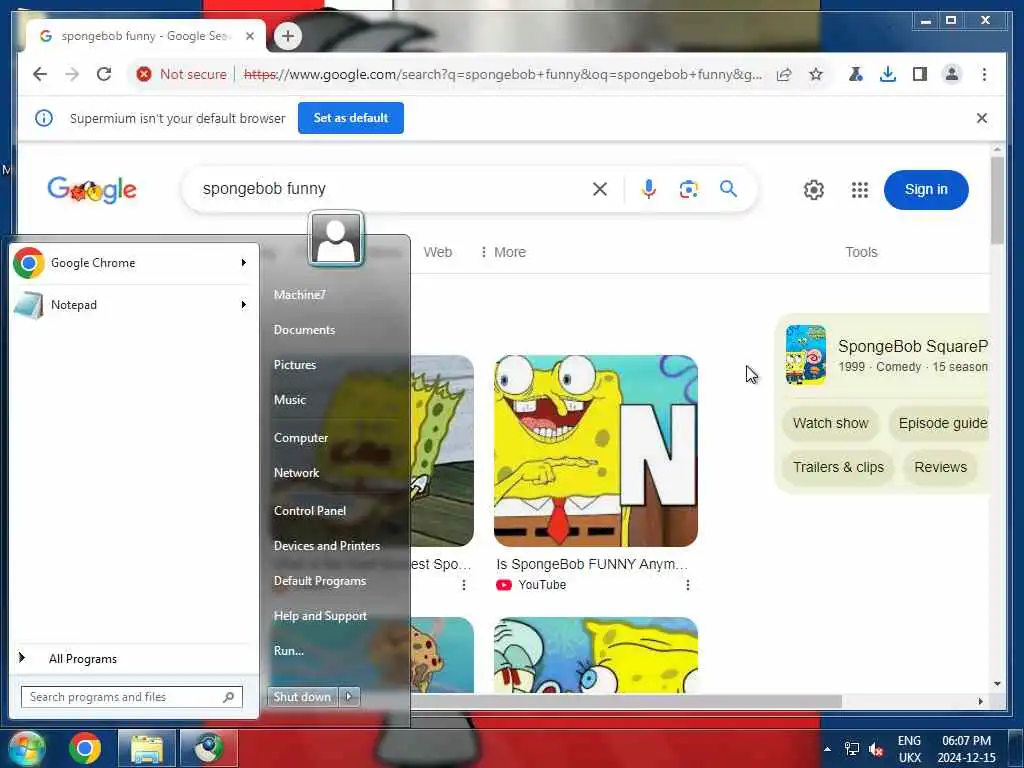Screen dimensions: 1024x768
Task: Open Music from the Start menu
Action: [290, 400]
